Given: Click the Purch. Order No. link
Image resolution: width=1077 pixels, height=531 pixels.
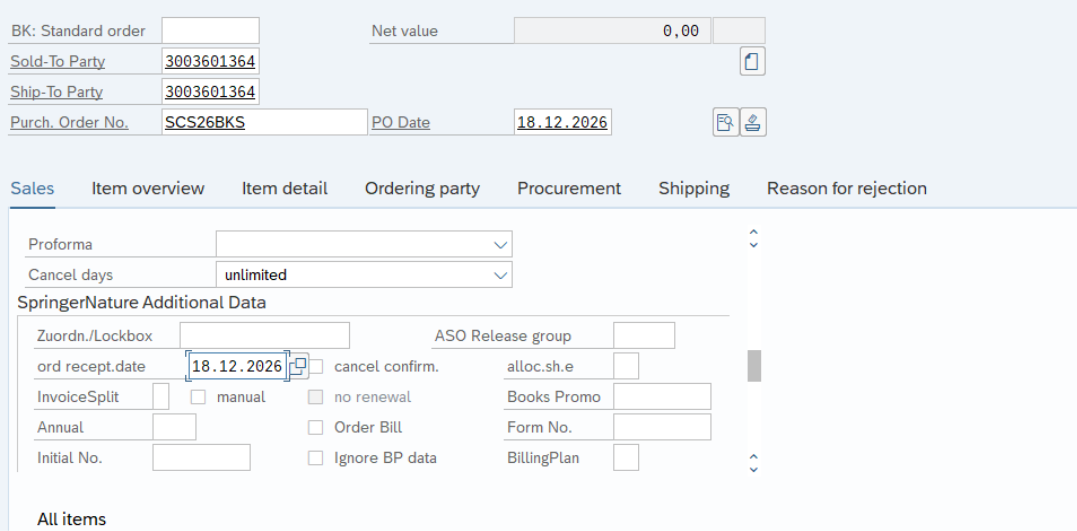Looking at the screenshot, I should coord(69,122).
